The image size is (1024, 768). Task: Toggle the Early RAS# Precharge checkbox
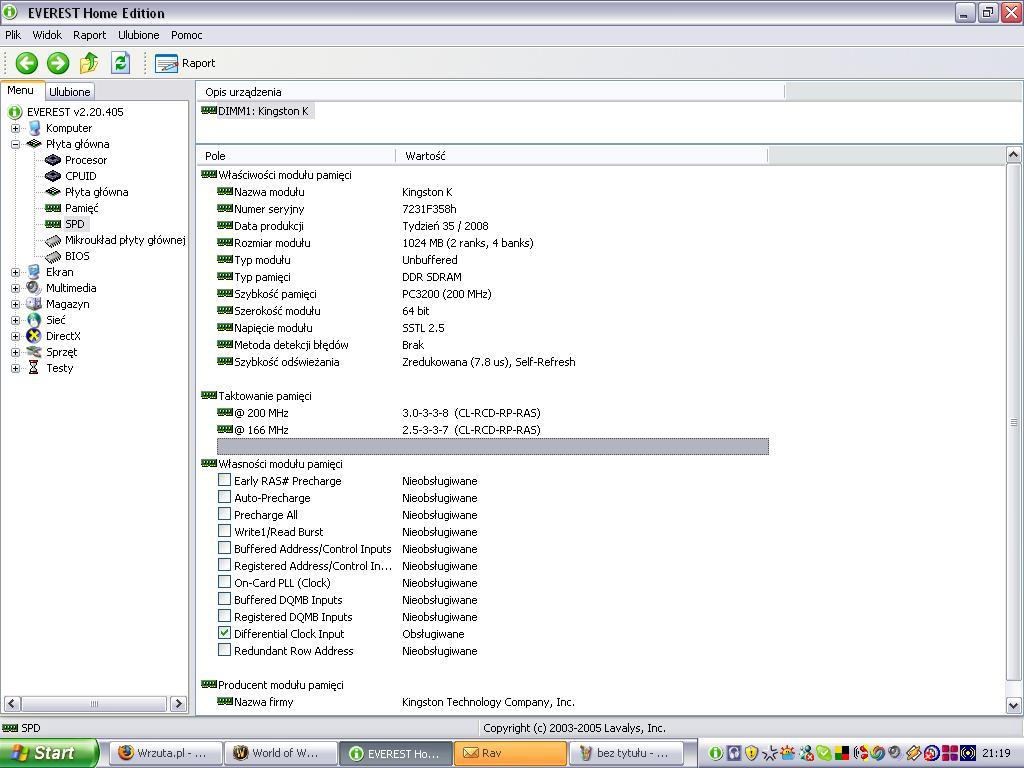tap(224, 480)
